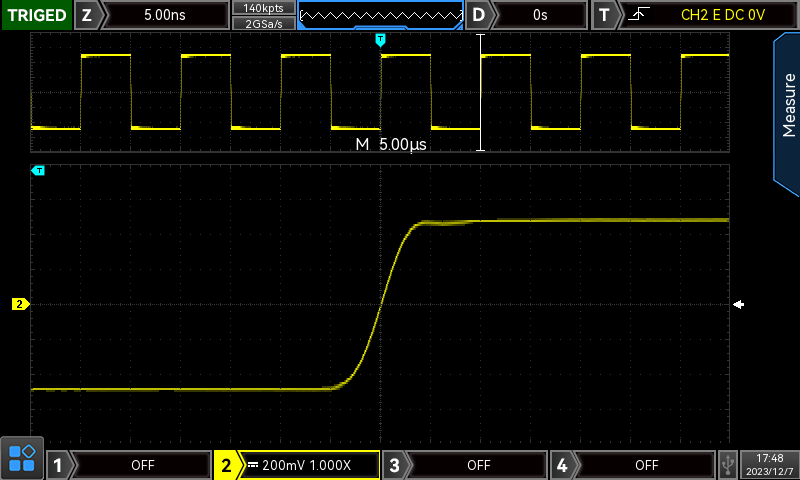
Task: Click the yellow channel 2 ground marker
Action: 19,304
